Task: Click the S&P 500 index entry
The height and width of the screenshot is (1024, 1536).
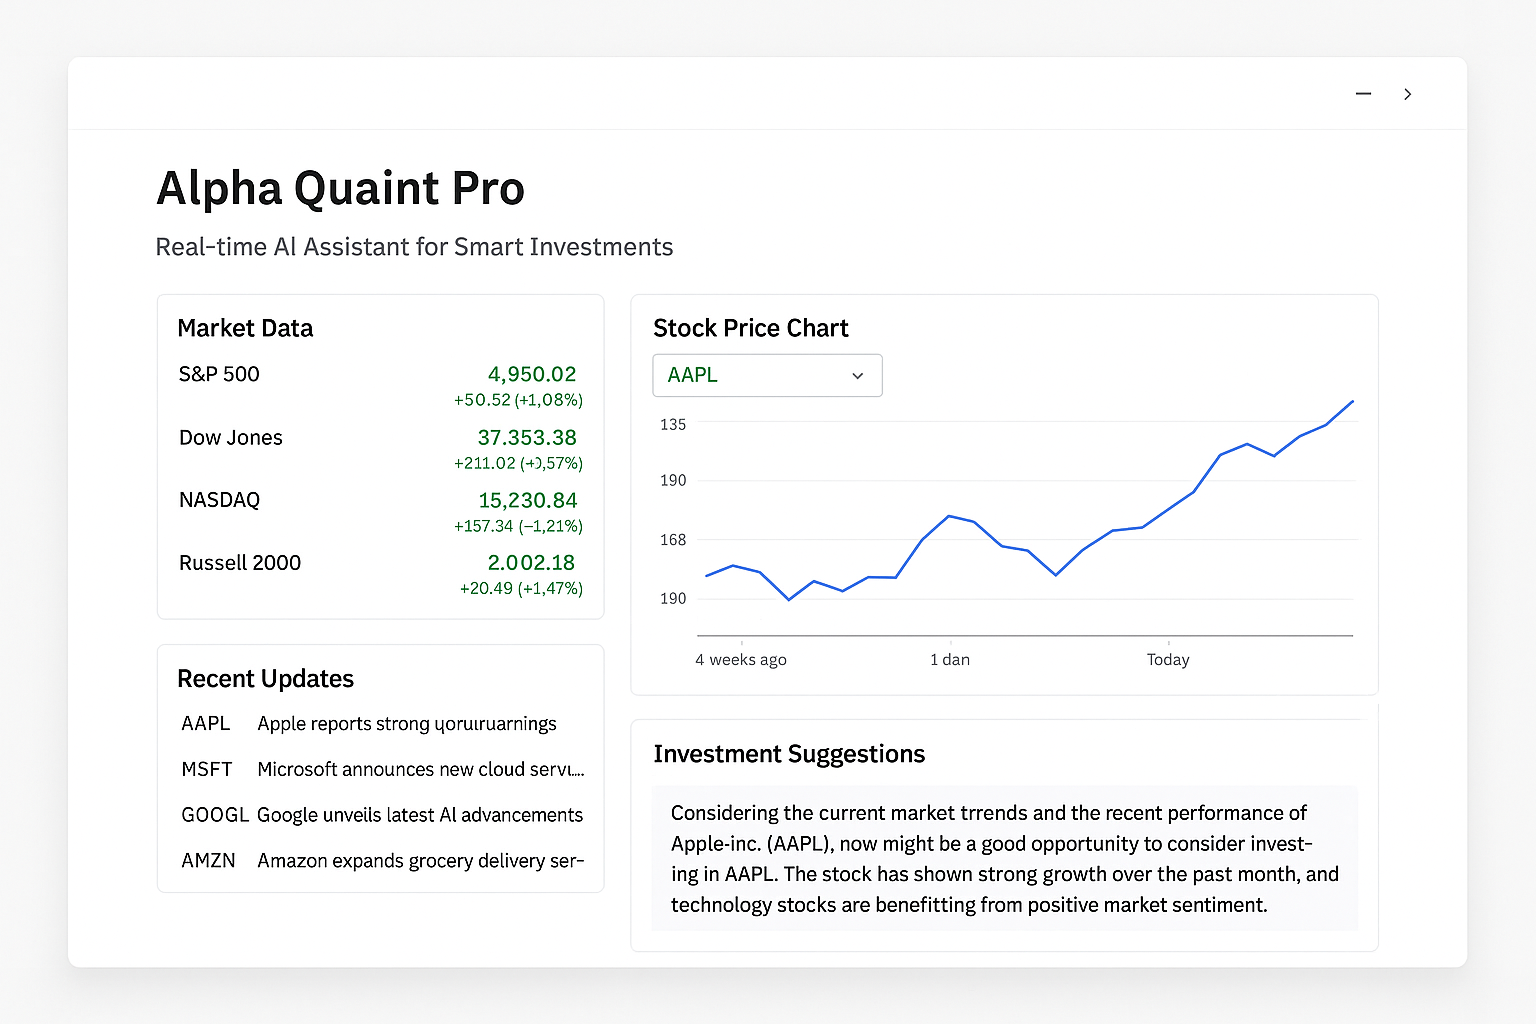Action: pos(219,374)
